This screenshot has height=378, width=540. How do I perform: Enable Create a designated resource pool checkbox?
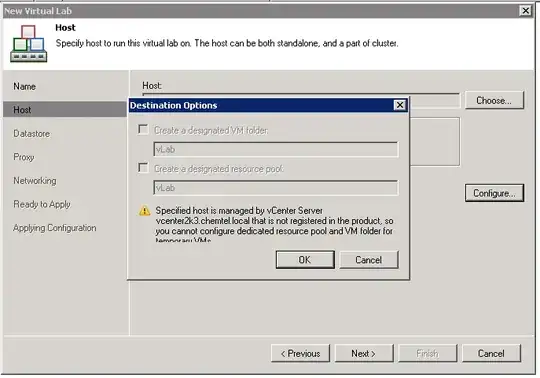click(x=143, y=168)
